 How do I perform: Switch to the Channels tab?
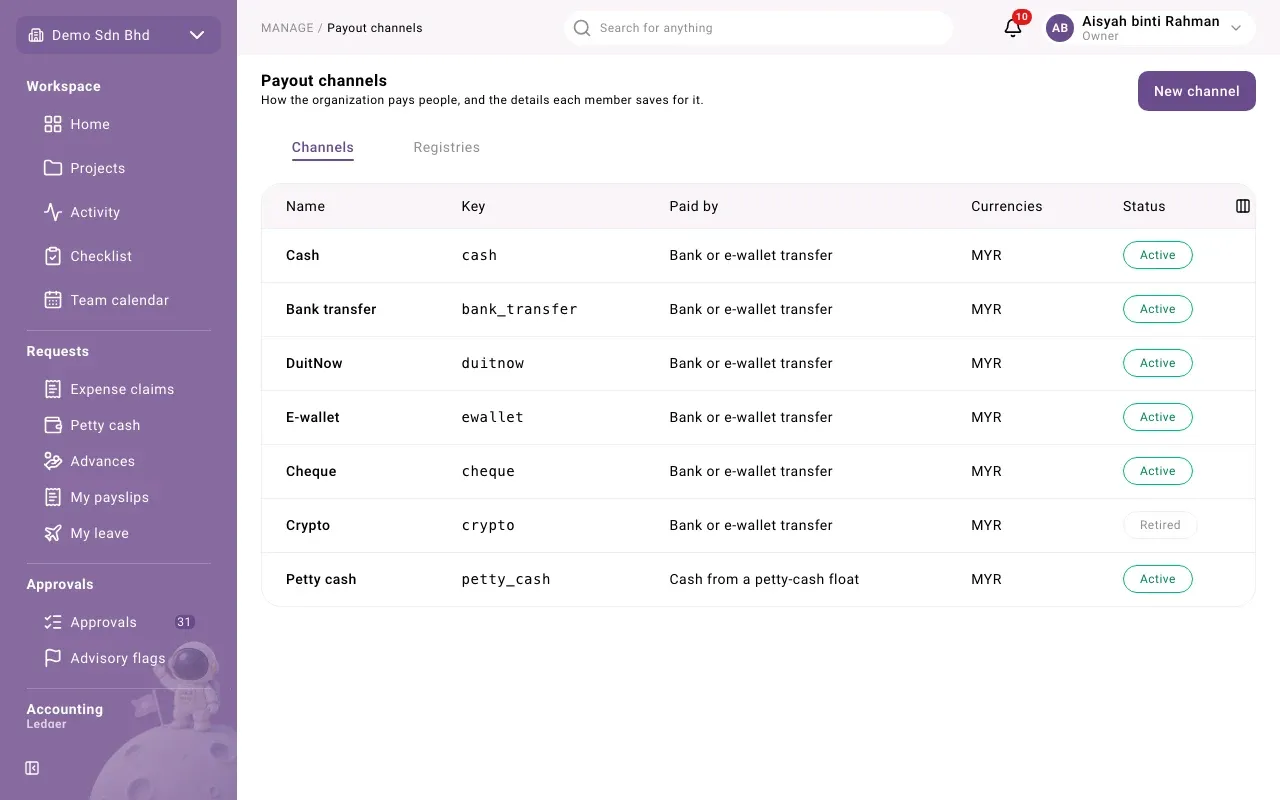tap(323, 147)
